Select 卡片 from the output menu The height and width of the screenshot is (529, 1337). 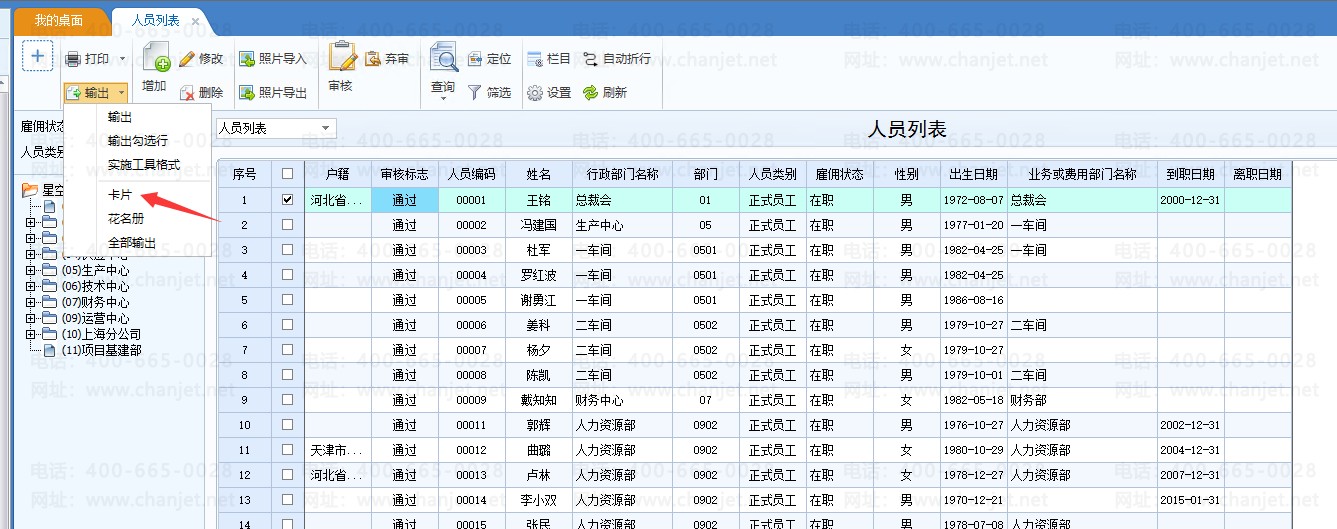120,195
